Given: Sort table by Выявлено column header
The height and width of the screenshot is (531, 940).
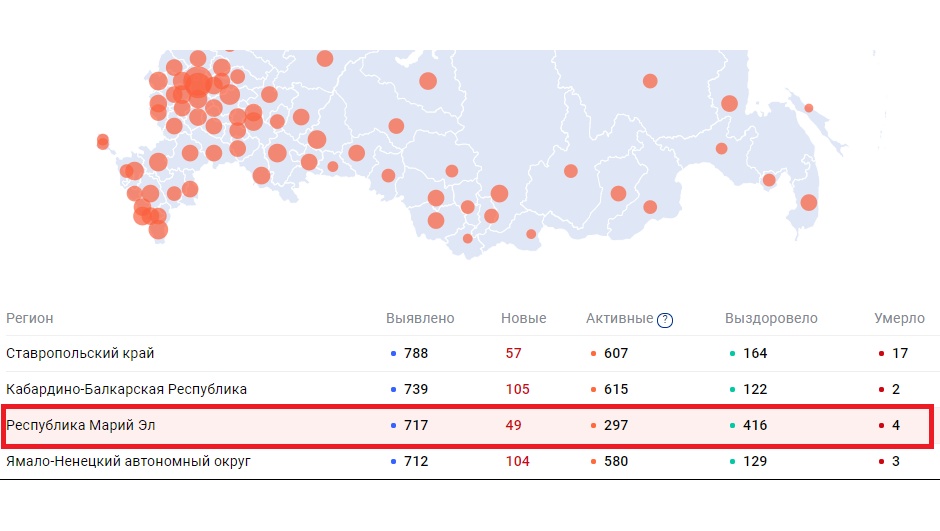Looking at the screenshot, I should point(420,319).
